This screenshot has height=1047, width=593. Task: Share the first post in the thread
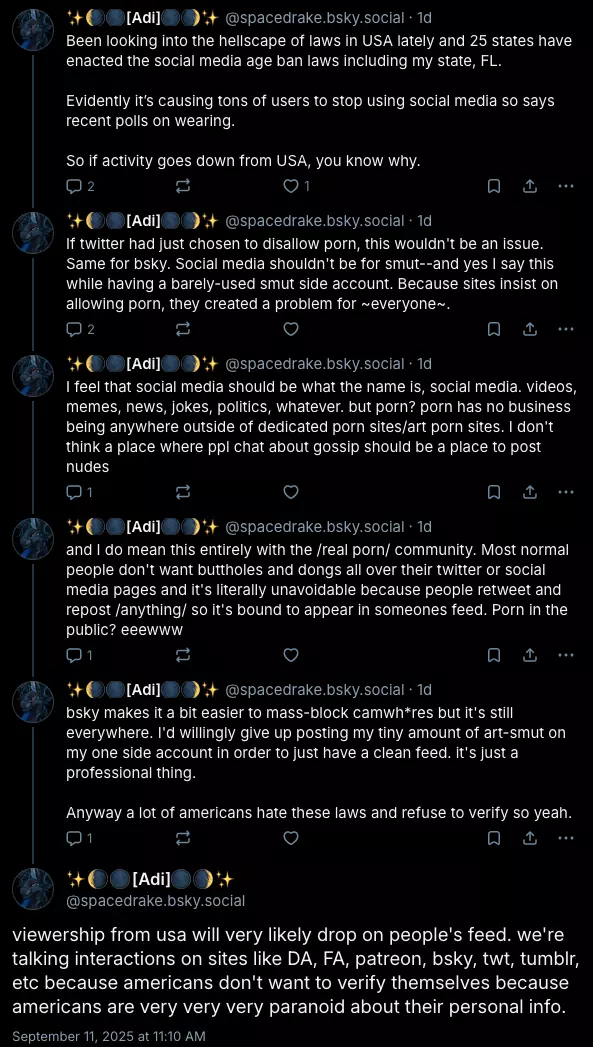tap(530, 187)
